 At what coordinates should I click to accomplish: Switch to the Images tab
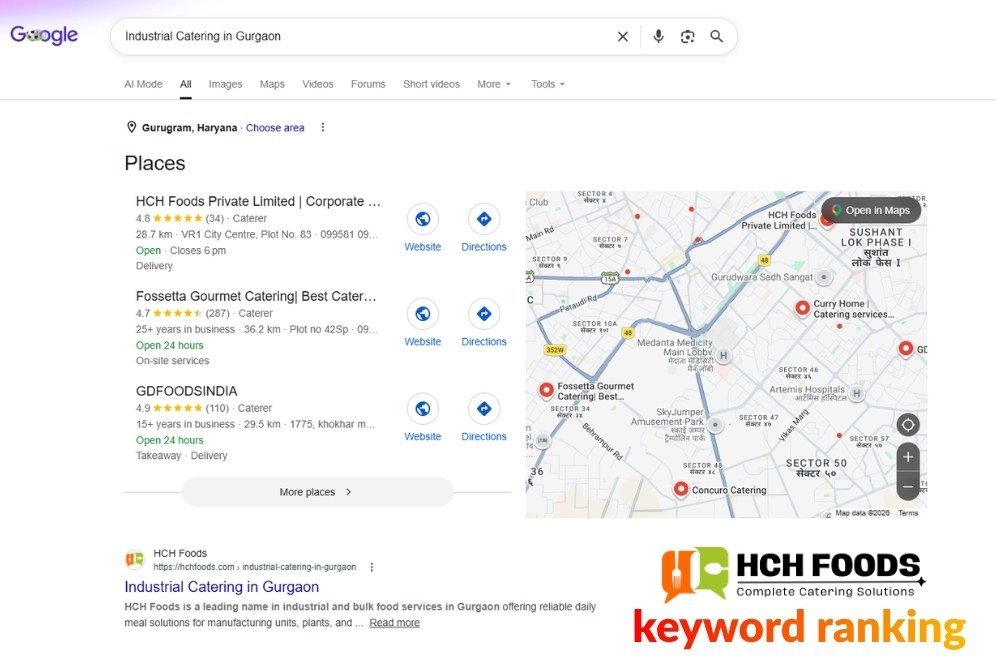click(x=225, y=84)
